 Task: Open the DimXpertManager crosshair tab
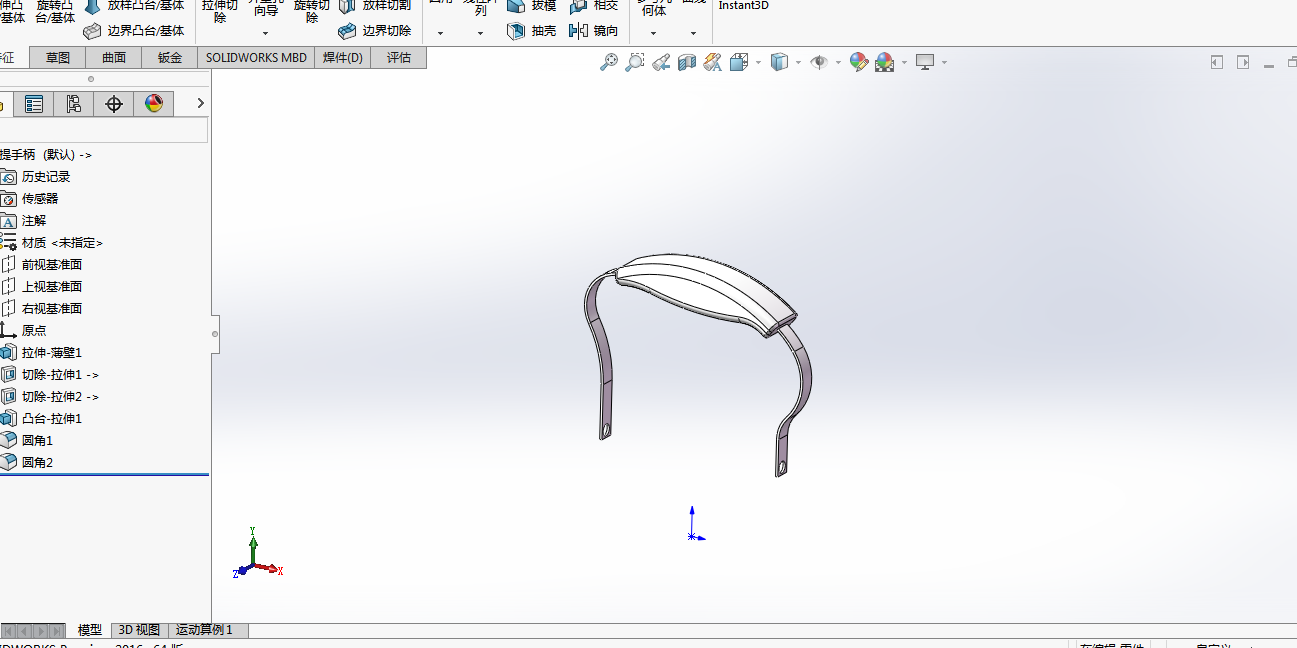(114, 104)
